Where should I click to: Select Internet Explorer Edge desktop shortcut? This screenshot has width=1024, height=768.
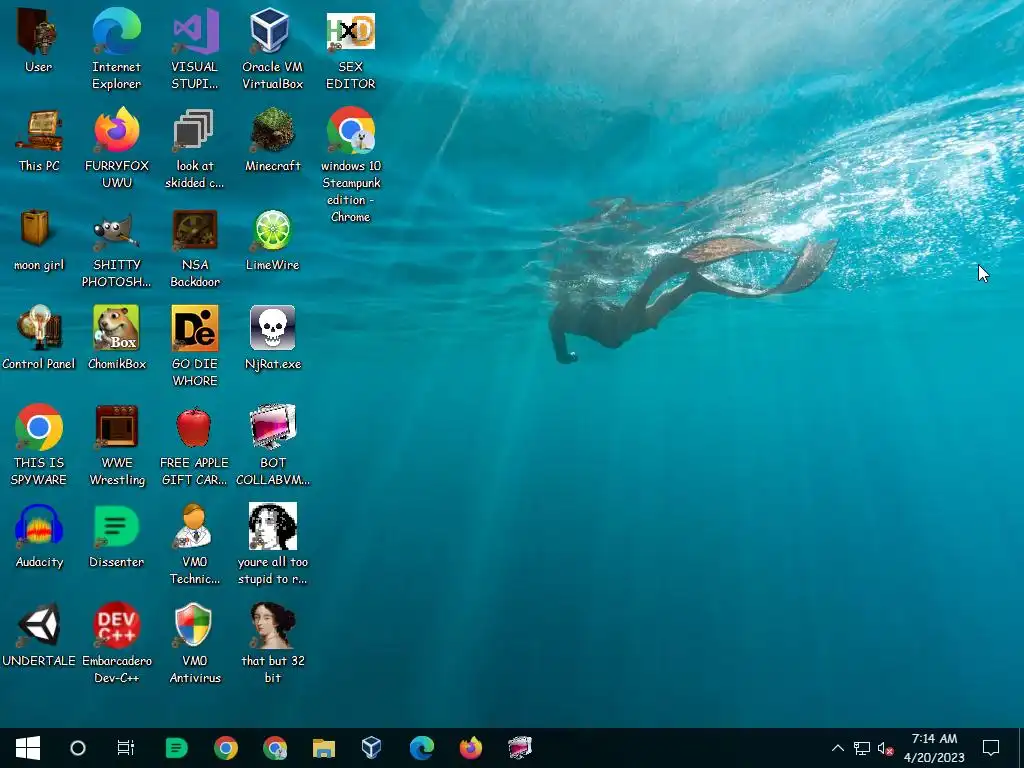click(116, 48)
